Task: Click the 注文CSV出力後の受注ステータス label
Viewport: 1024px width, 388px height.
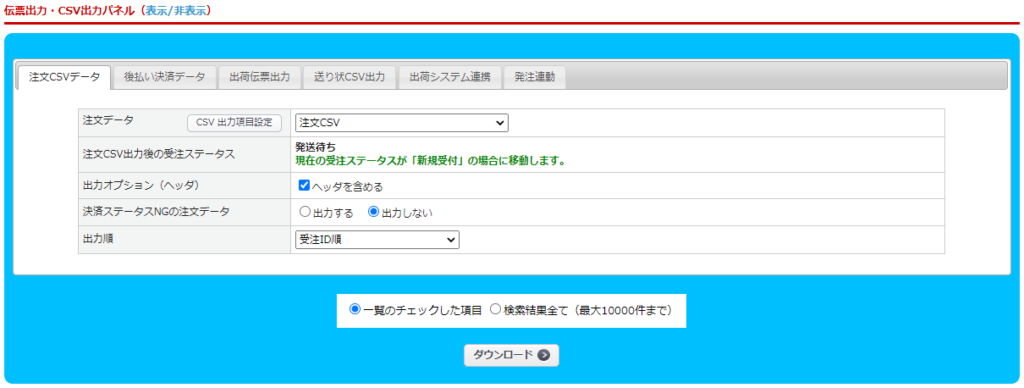Action: coord(159,155)
